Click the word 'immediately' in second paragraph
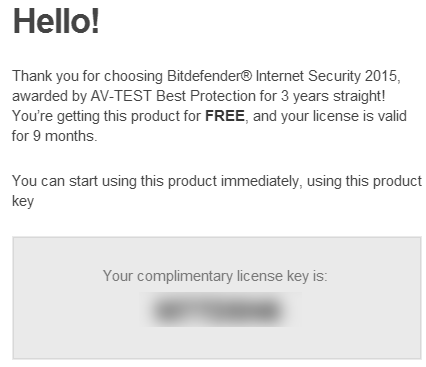 (x=260, y=181)
